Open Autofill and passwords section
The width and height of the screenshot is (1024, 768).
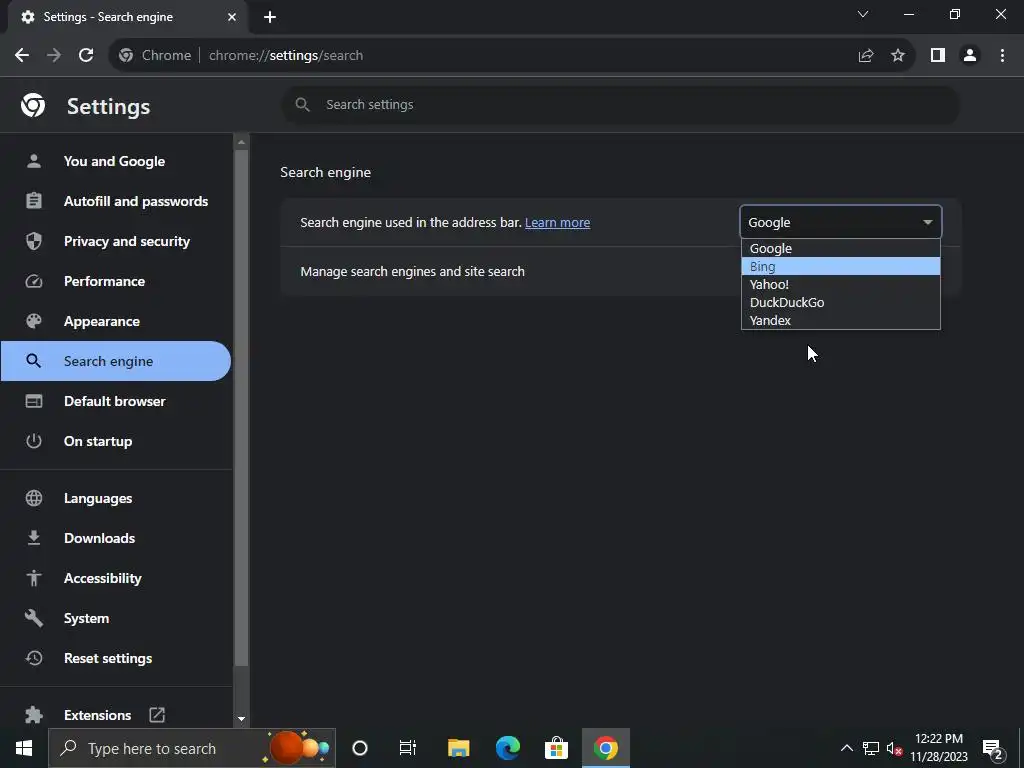(116, 201)
